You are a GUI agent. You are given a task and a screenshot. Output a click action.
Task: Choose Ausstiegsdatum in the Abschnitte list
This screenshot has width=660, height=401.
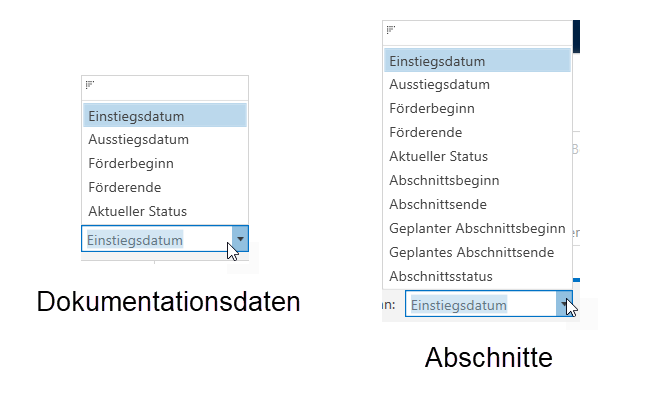pyautogui.click(x=439, y=84)
